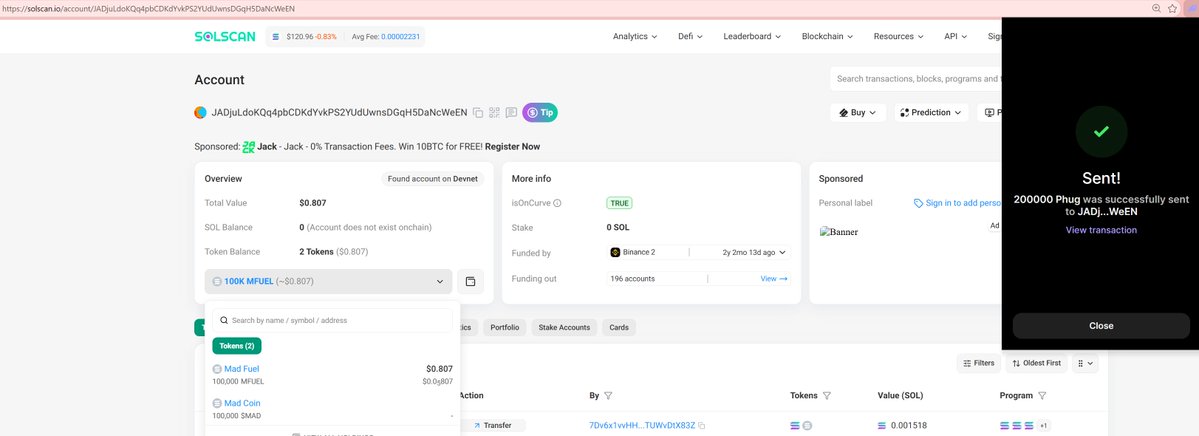The image size is (1199, 436).
Task: Click the token icons in Tokens cell
Action: pyautogui.click(x=801, y=425)
